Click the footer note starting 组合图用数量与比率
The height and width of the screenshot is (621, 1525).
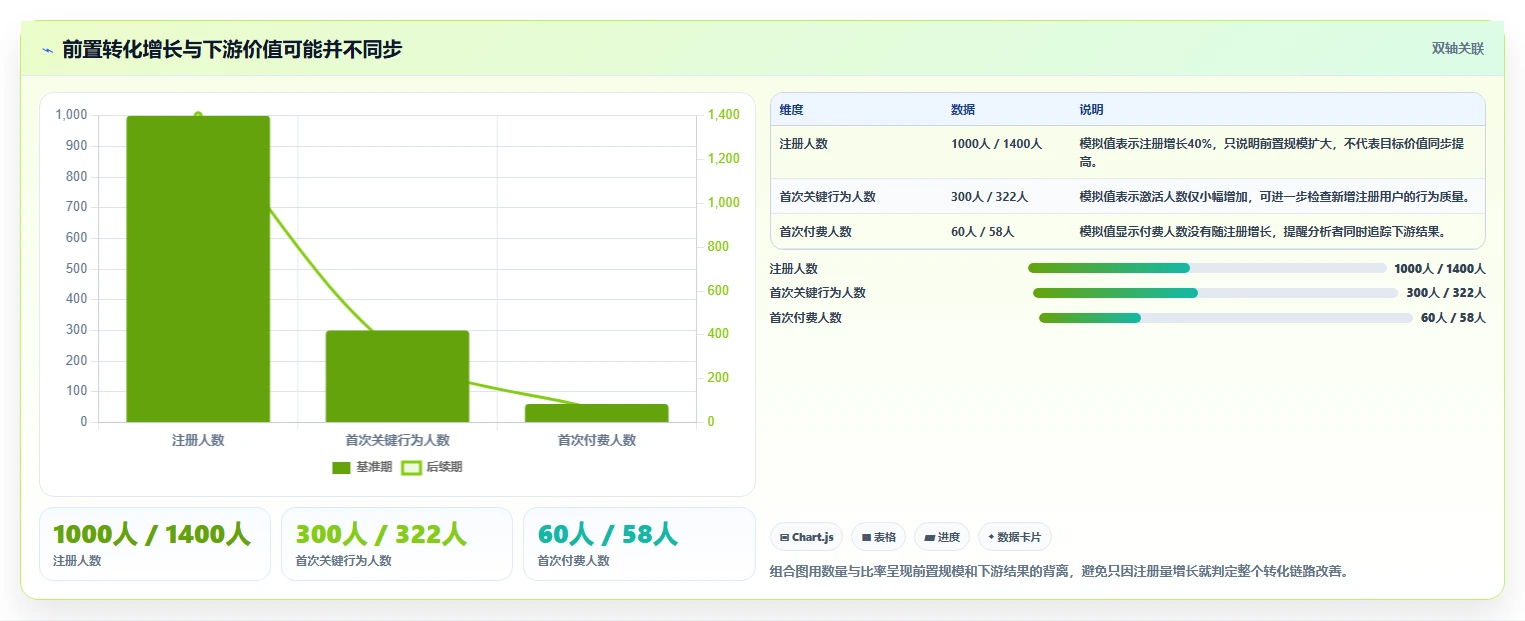point(1060,572)
